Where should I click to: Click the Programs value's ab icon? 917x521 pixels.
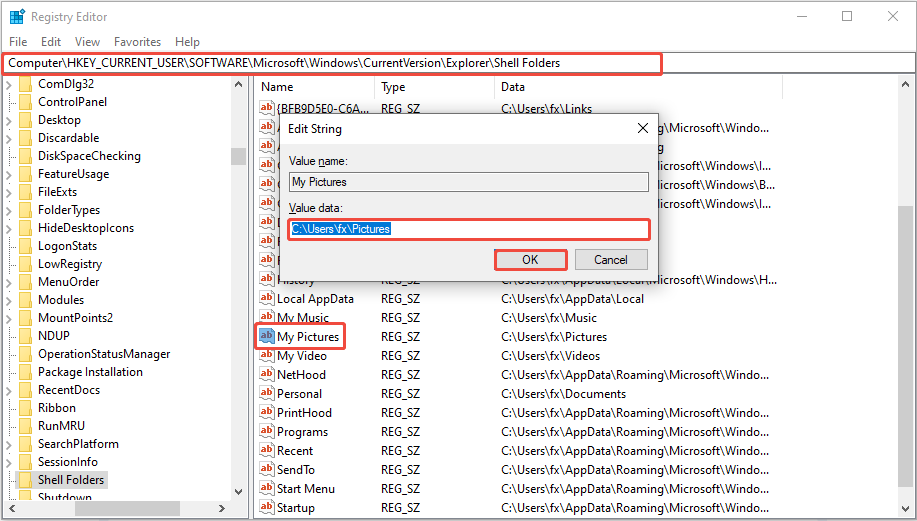coord(267,430)
